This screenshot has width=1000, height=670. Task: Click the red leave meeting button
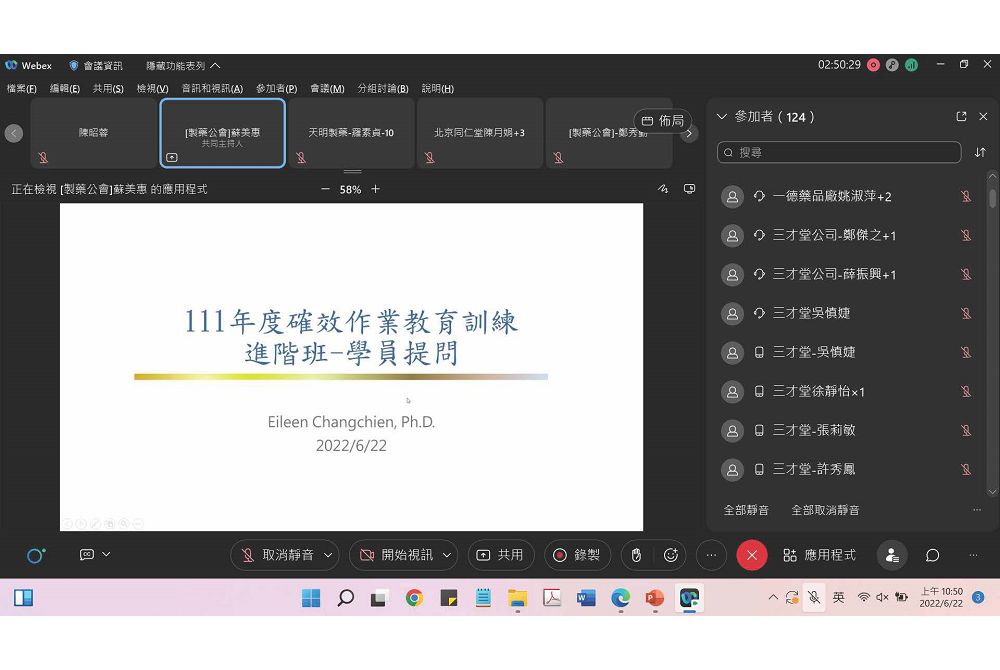point(752,555)
